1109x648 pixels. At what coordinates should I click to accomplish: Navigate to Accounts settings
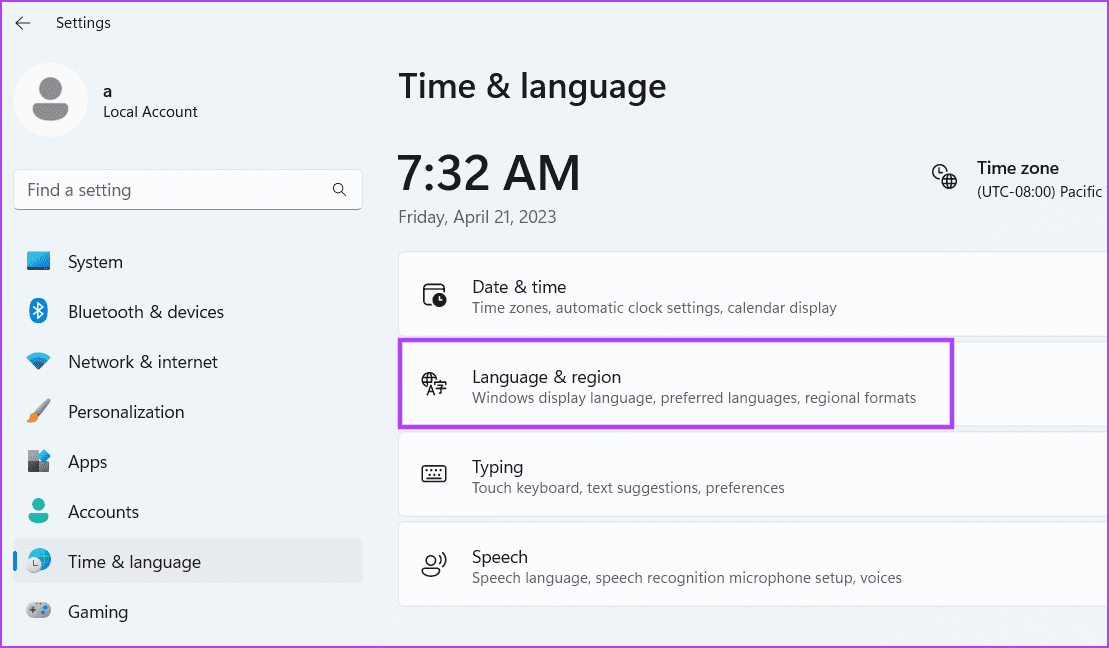click(x=187, y=511)
